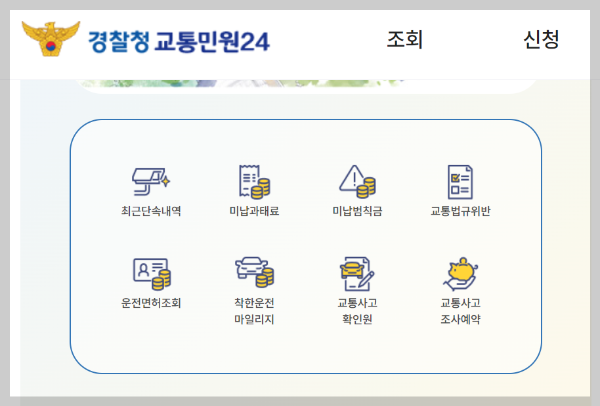Select the 최근단속내역 text label
Image resolution: width=600 pixels, height=406 pixels.
click(151, 211)
